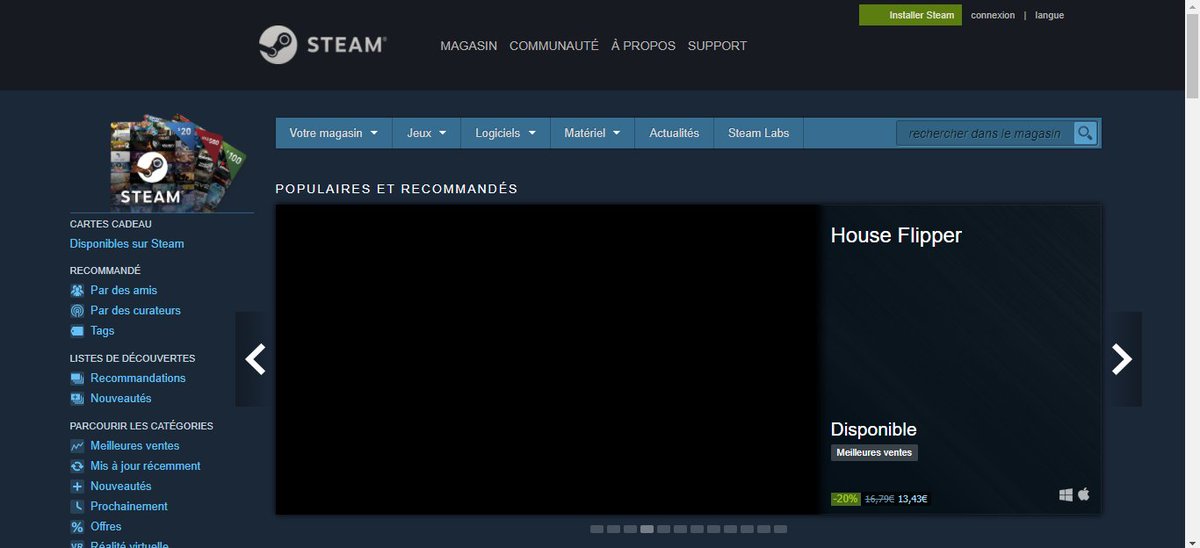
Task: Click the curators broadcast icon in the sidebar
Action: [77, 311]
